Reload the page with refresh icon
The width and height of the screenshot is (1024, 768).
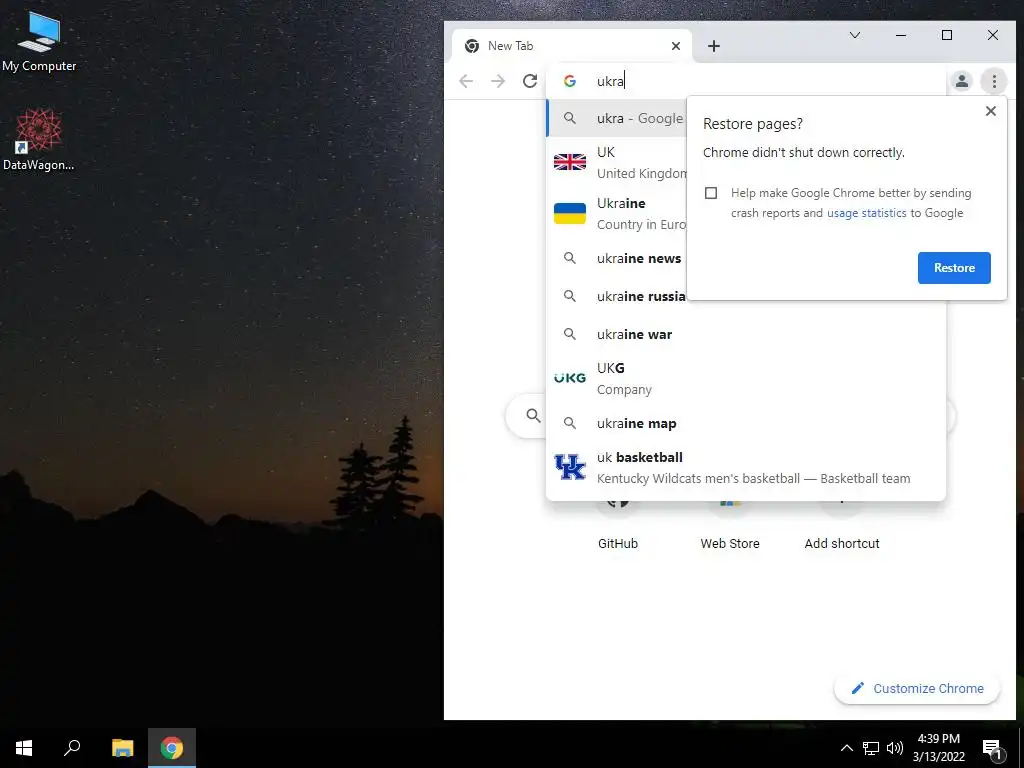pos(530,81)
